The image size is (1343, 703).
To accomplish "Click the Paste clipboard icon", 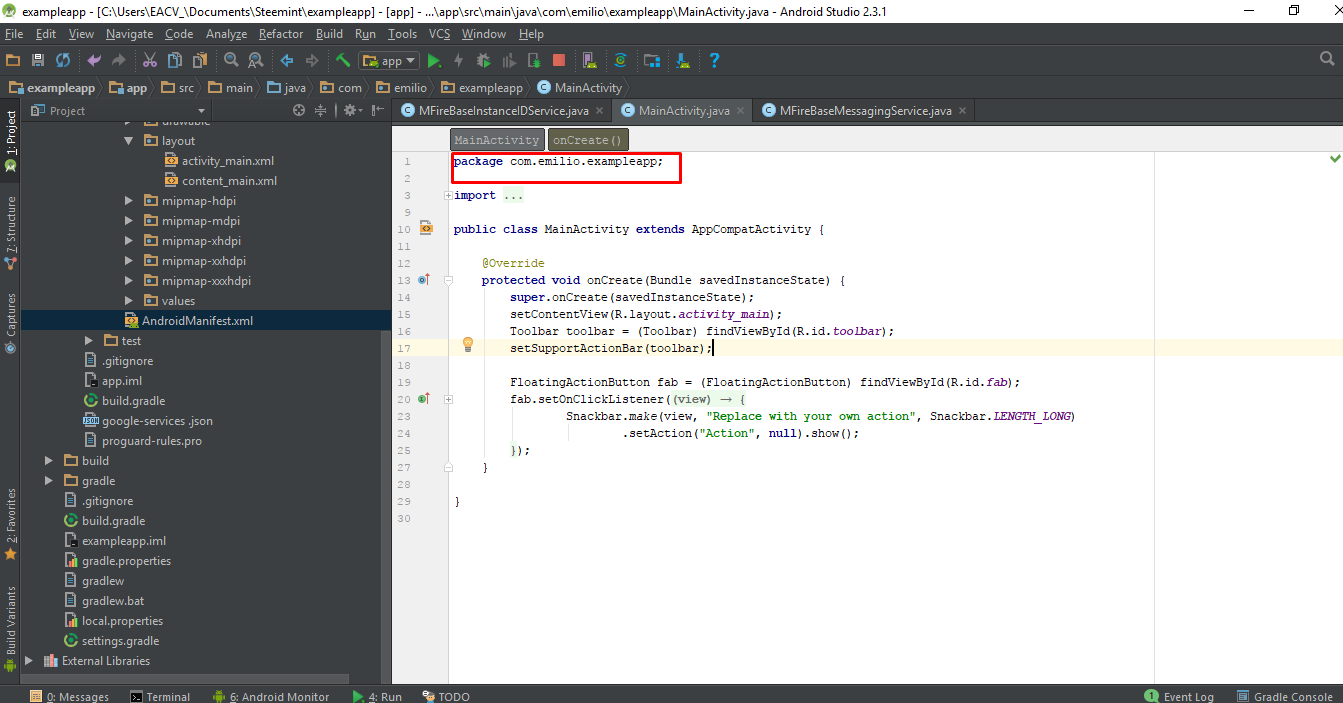I will click(x=200, y=61).
